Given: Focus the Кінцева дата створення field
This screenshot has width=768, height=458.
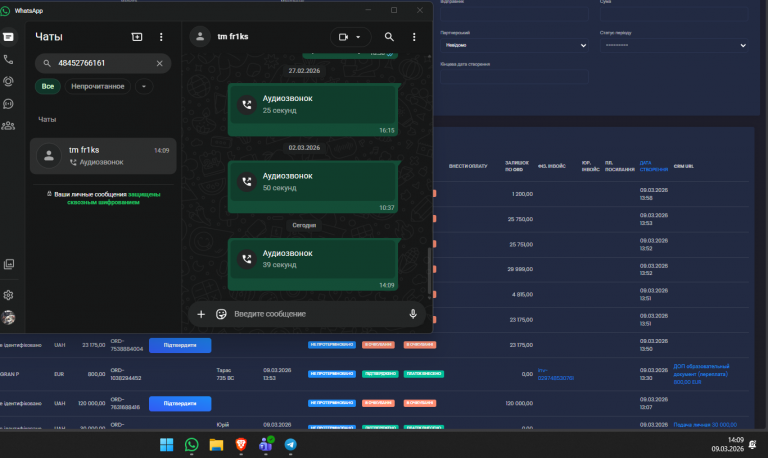Looking at the screenshot, I should [x=514, y=76].
